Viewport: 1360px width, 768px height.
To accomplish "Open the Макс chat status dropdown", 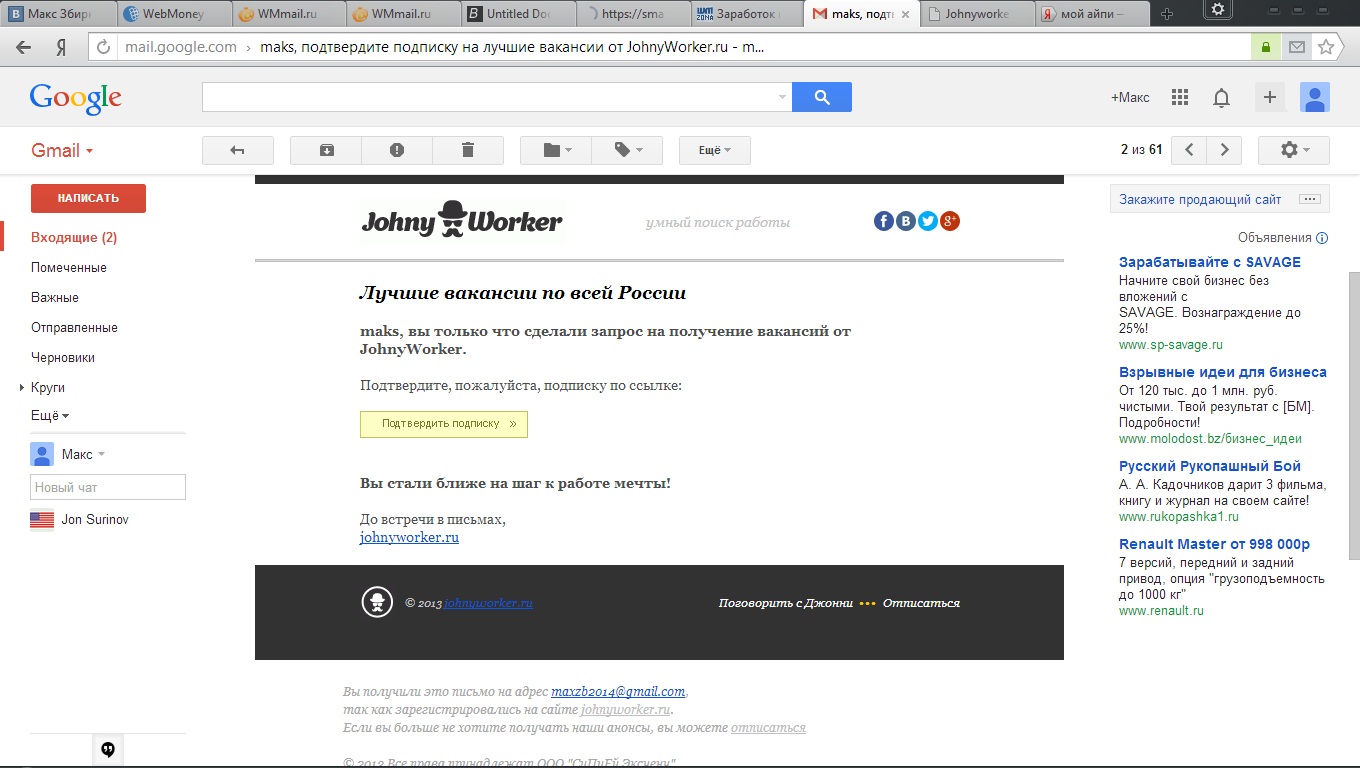I will tap(84, 454).
